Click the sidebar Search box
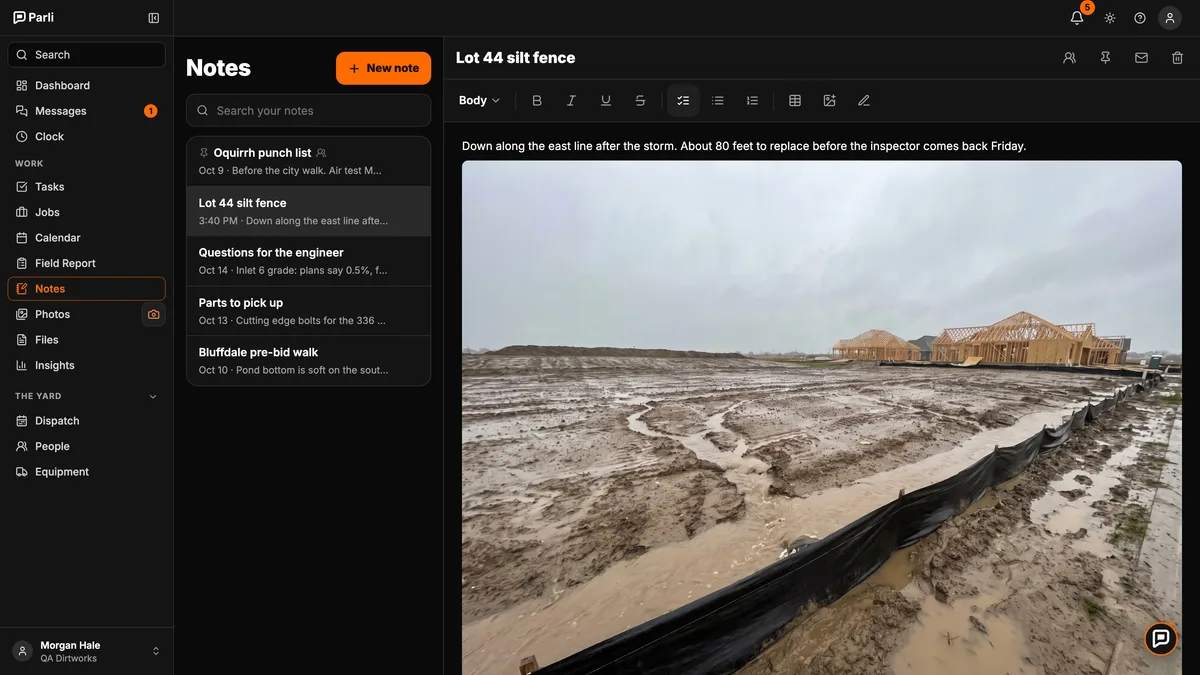Screen dimensions: 1200x675 87,55
